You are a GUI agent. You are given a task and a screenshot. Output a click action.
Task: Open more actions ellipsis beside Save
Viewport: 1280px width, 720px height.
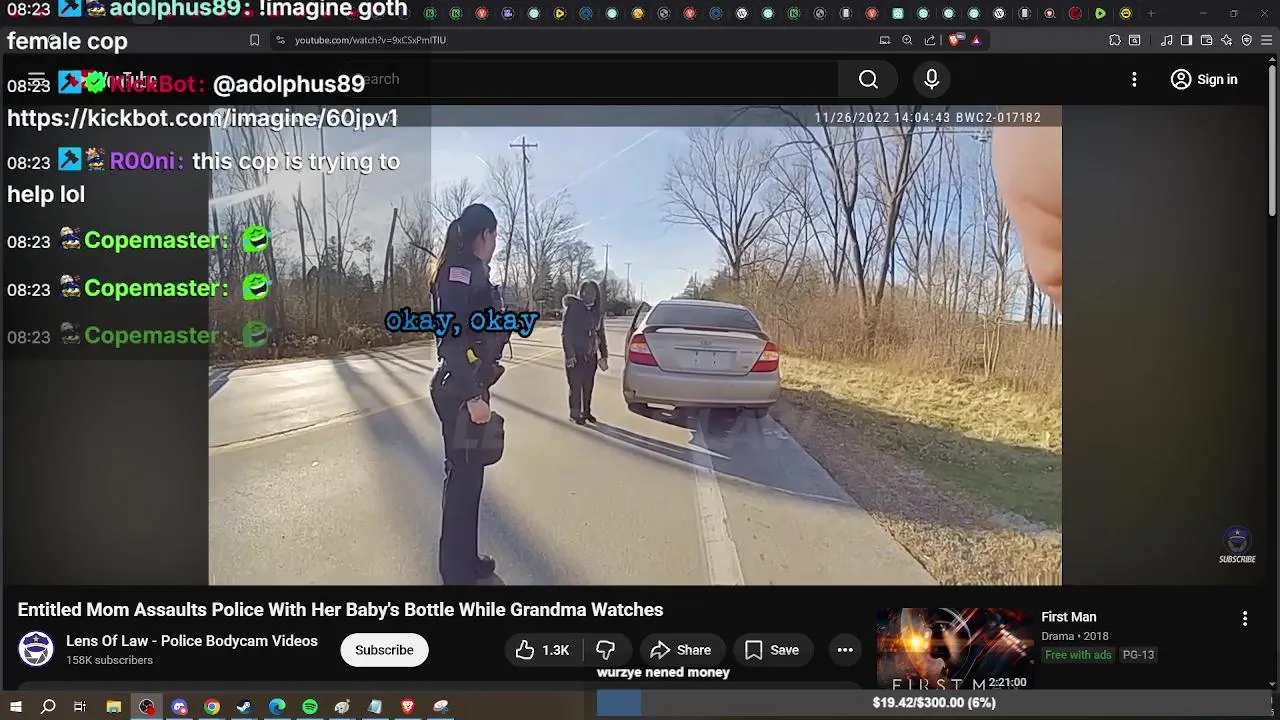pos(845,650)
